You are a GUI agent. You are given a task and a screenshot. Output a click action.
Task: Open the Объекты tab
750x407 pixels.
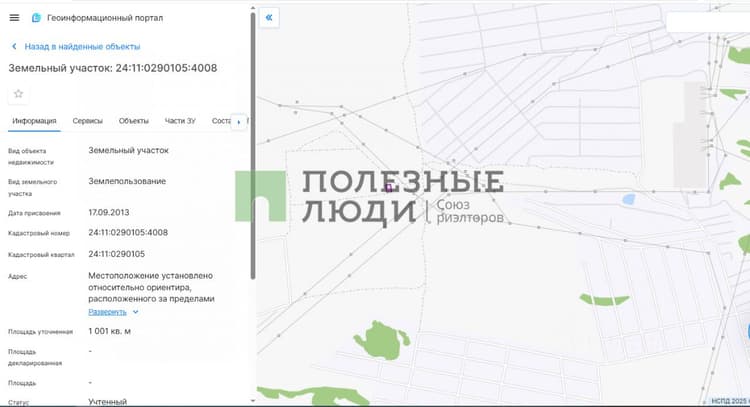(133, 121)
